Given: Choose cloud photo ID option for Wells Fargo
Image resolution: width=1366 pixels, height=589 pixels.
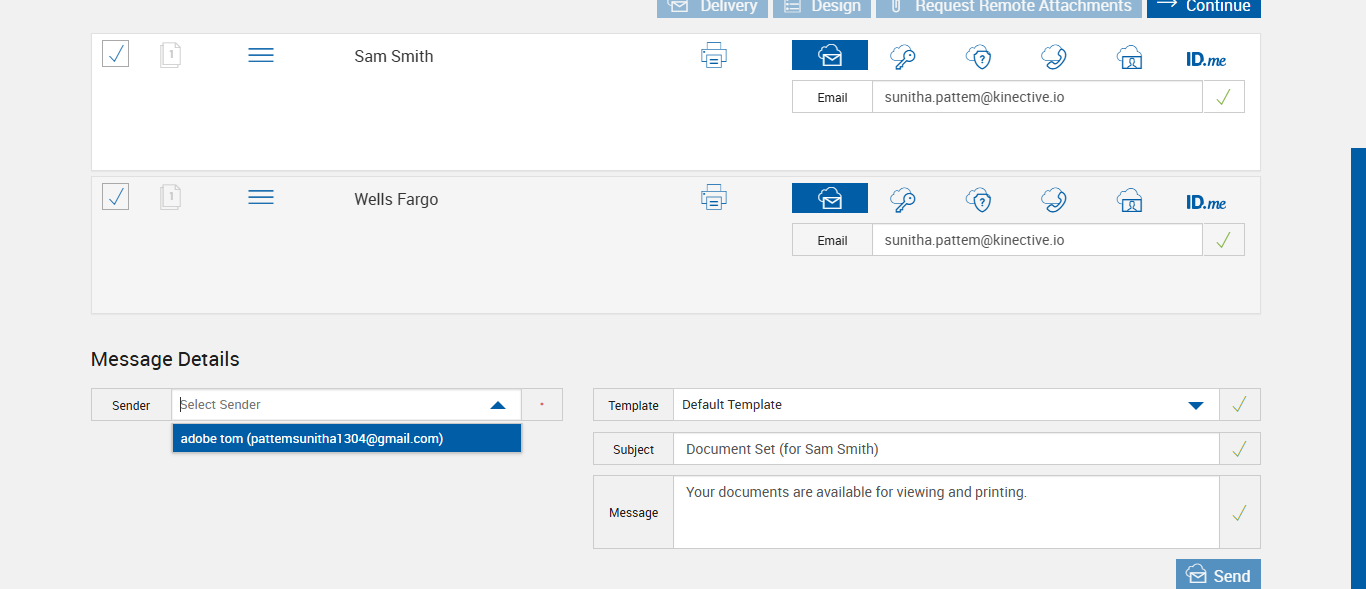Looking at the screenshot, I should (1129, 200).
